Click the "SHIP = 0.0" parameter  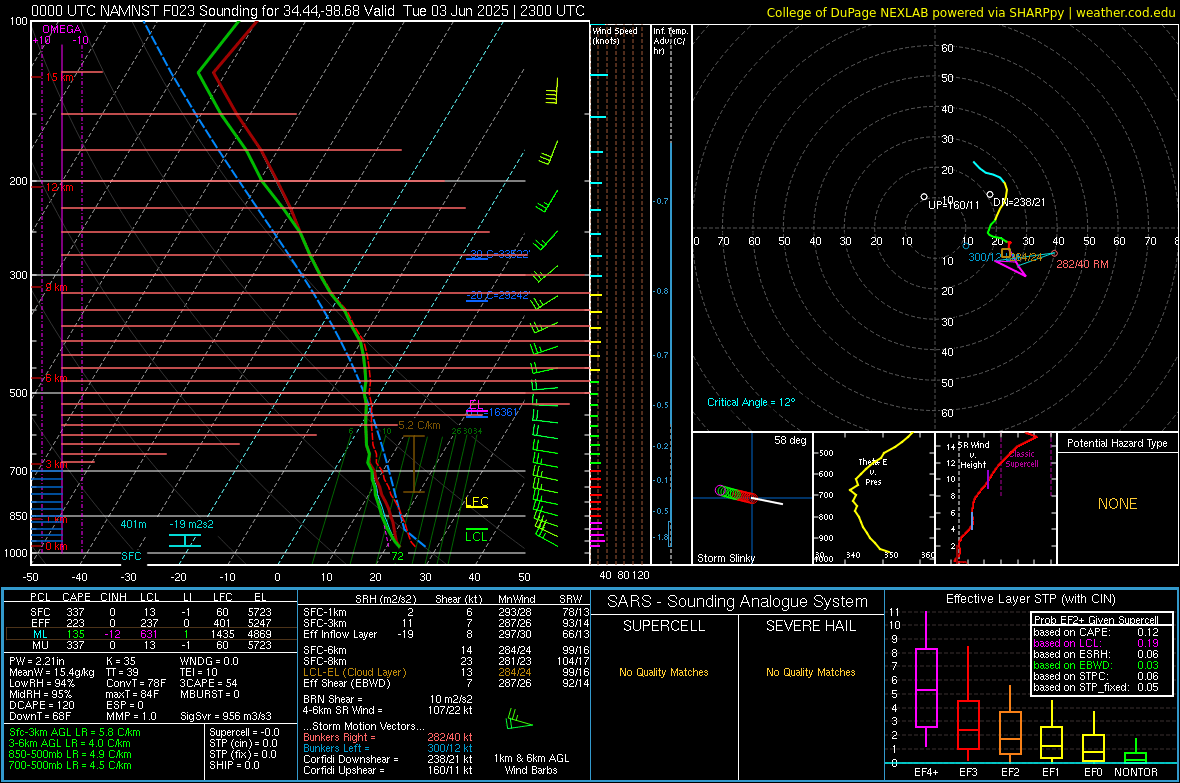(235, 766)
